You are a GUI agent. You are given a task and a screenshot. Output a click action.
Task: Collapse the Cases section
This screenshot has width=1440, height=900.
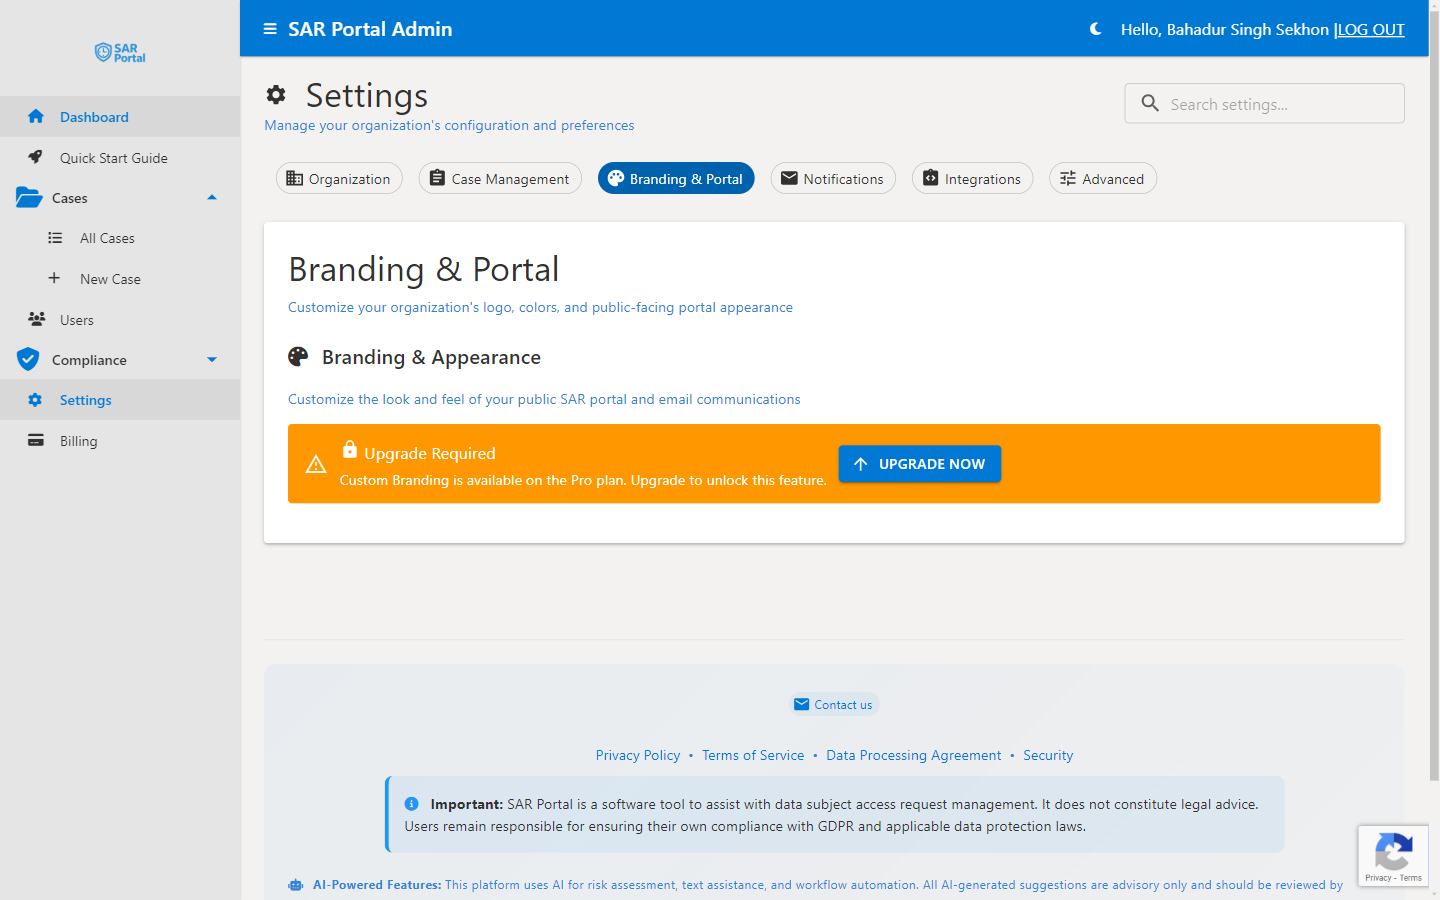(212, 197)
